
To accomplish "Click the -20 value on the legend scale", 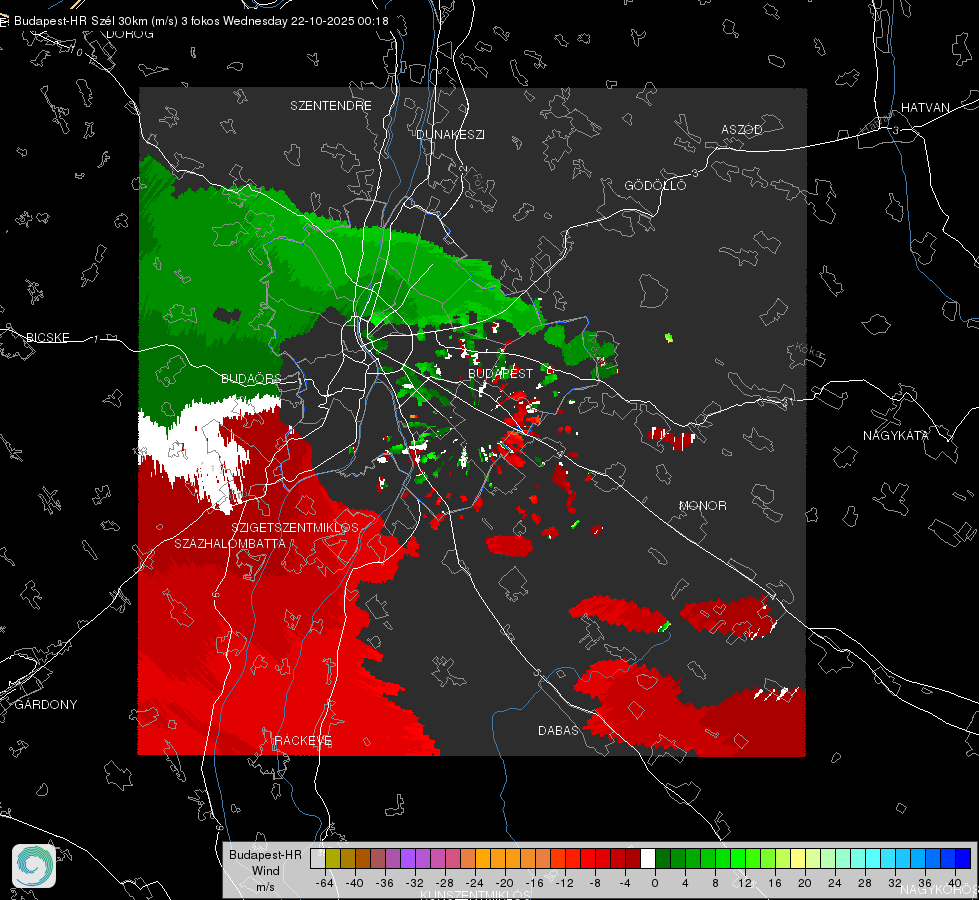I will [x=504, y=883].
